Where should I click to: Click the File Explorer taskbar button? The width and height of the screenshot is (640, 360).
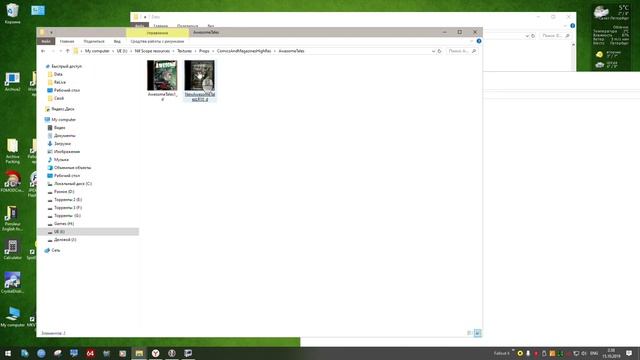[x=139, y=353]
